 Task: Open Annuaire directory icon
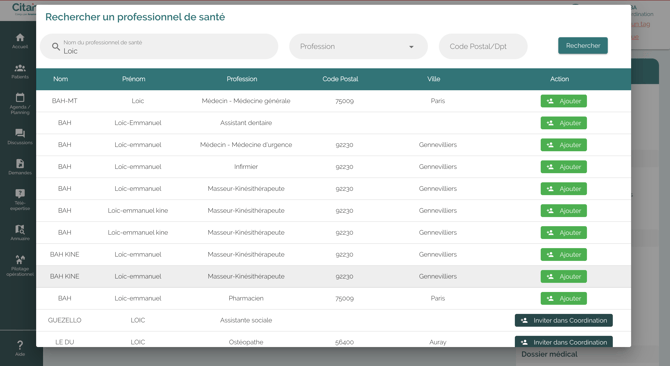click(x=20, y=229)
